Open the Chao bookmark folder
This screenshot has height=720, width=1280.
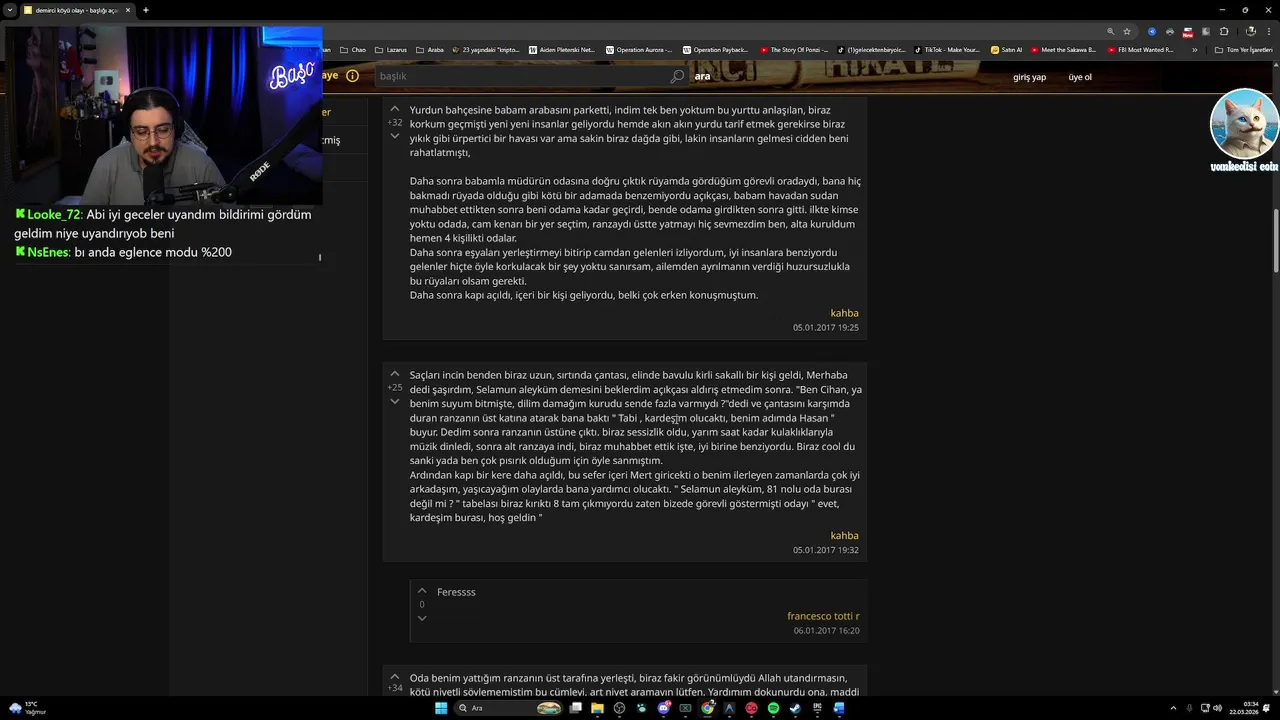pos(353,49)
